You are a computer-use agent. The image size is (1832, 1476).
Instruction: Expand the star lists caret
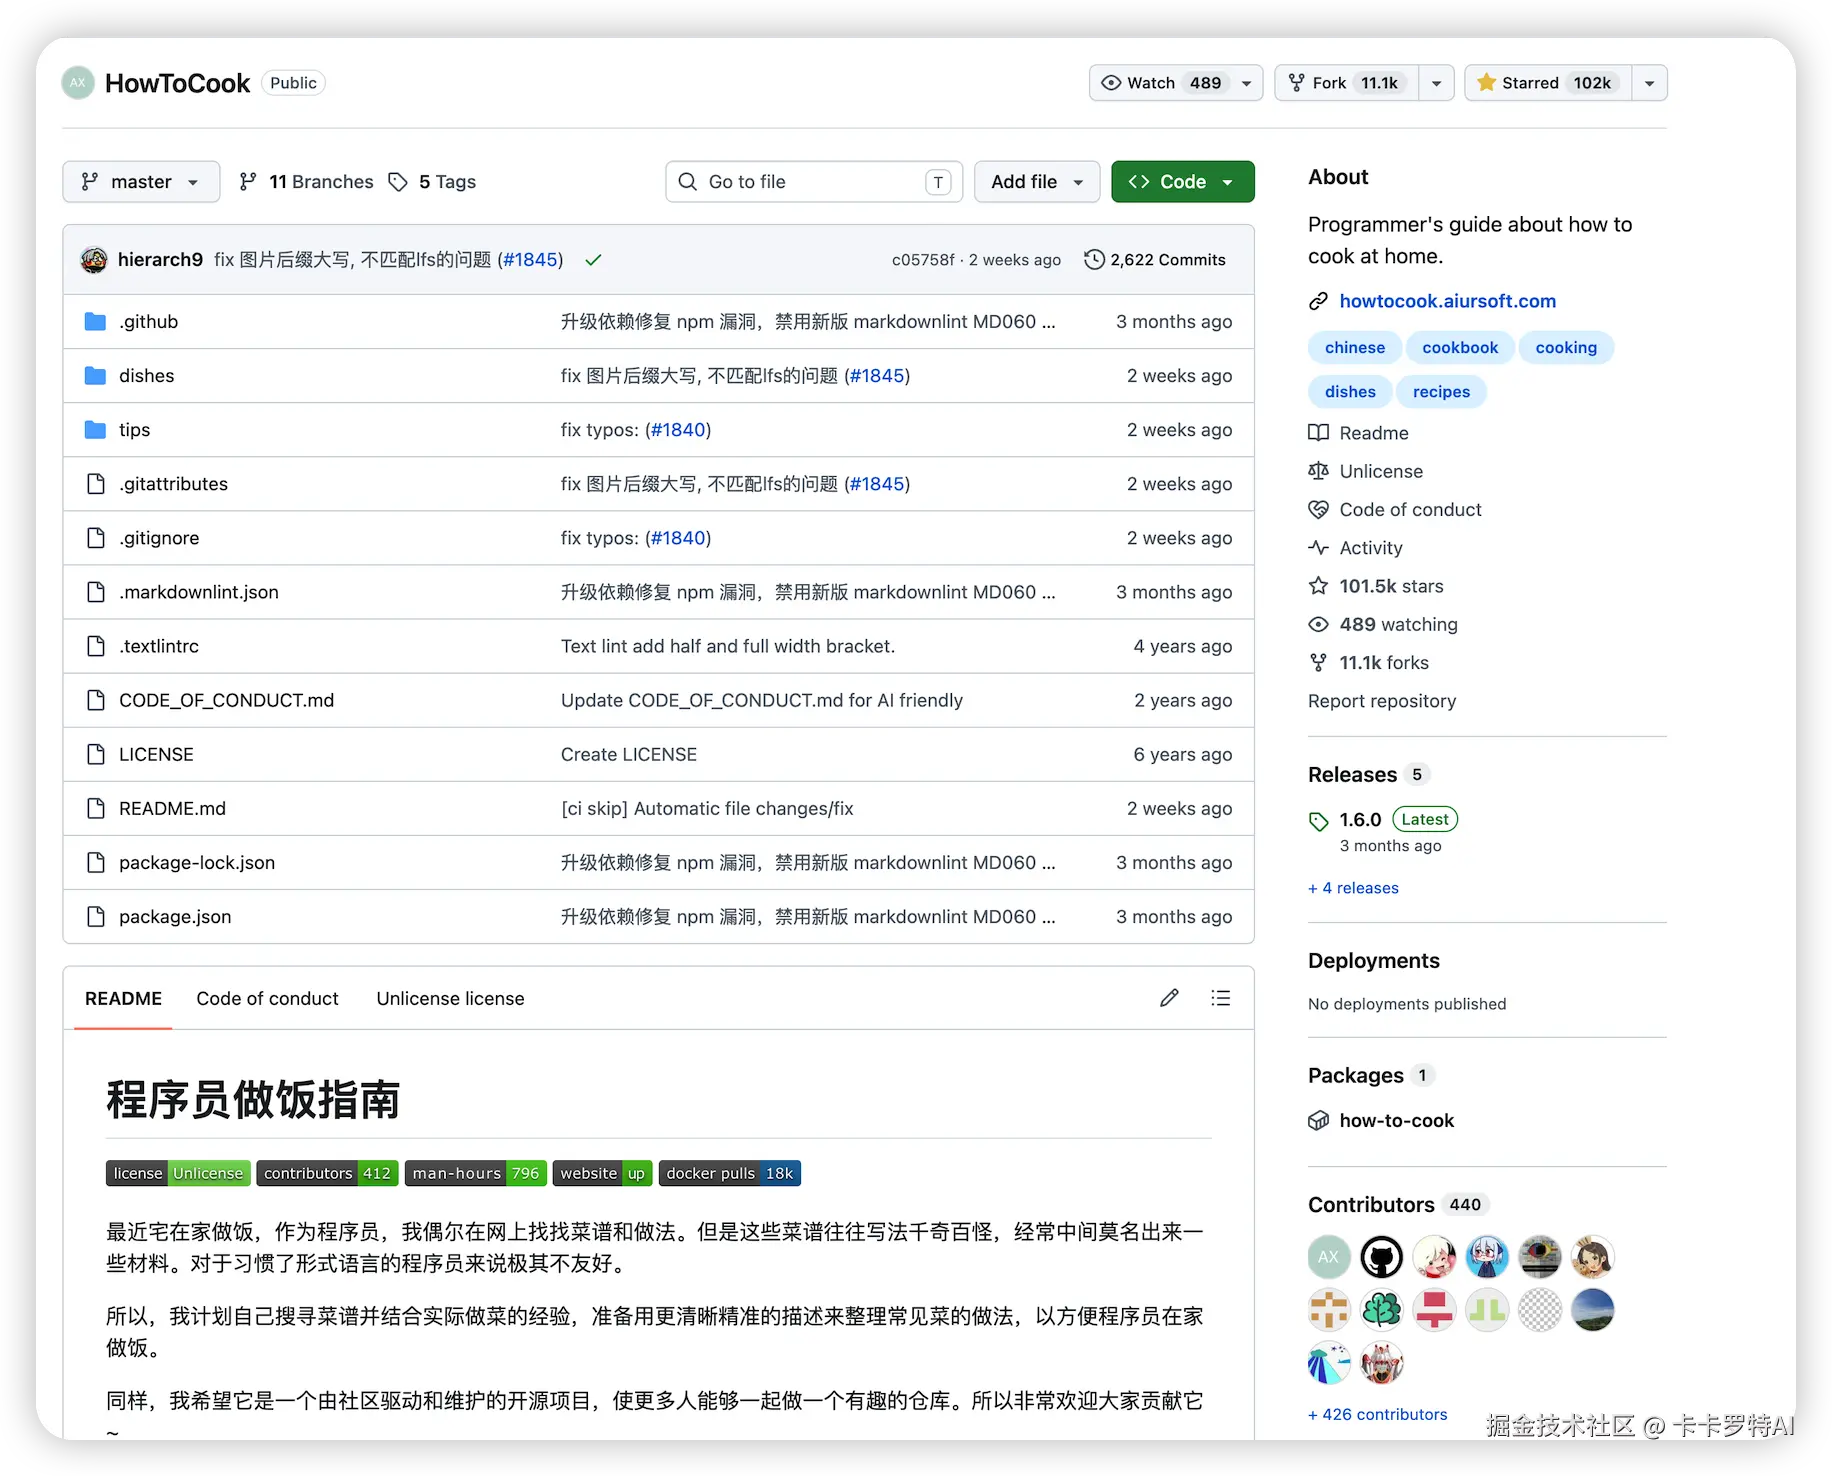click(1650, 83)
